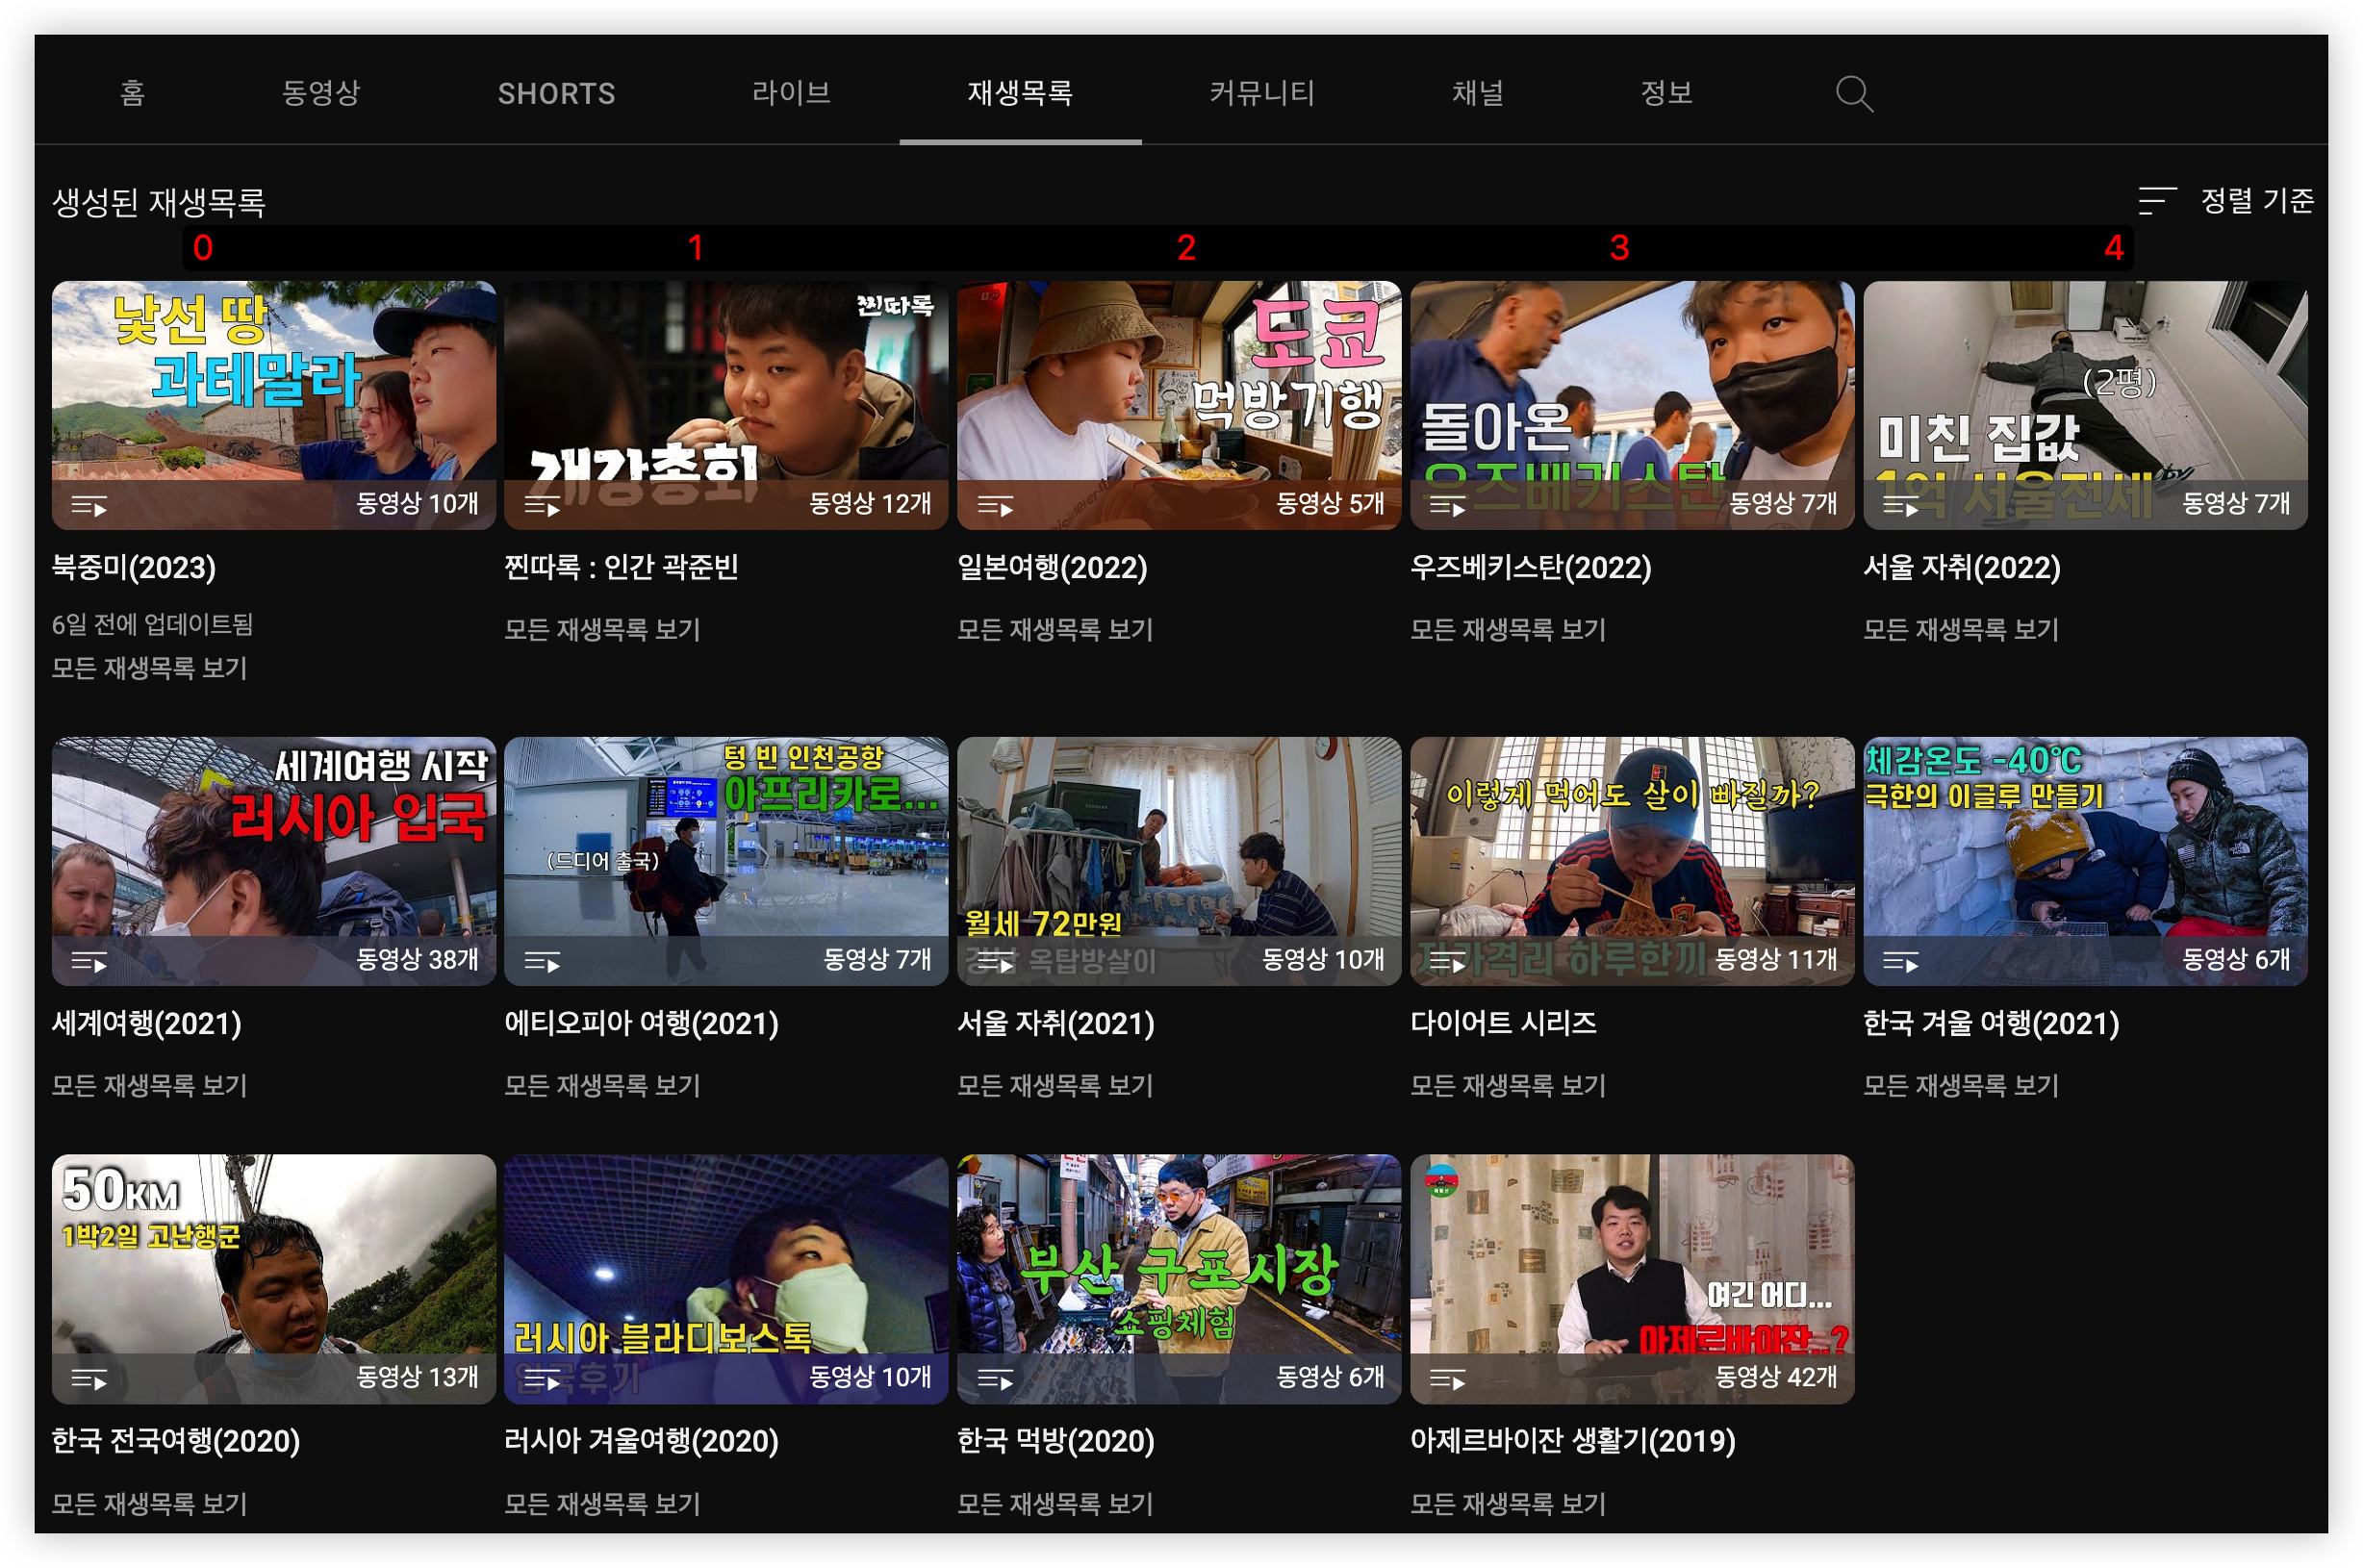Go to the 커뮤니티 tab
2363x1568 pixels.
point(1261,93)
